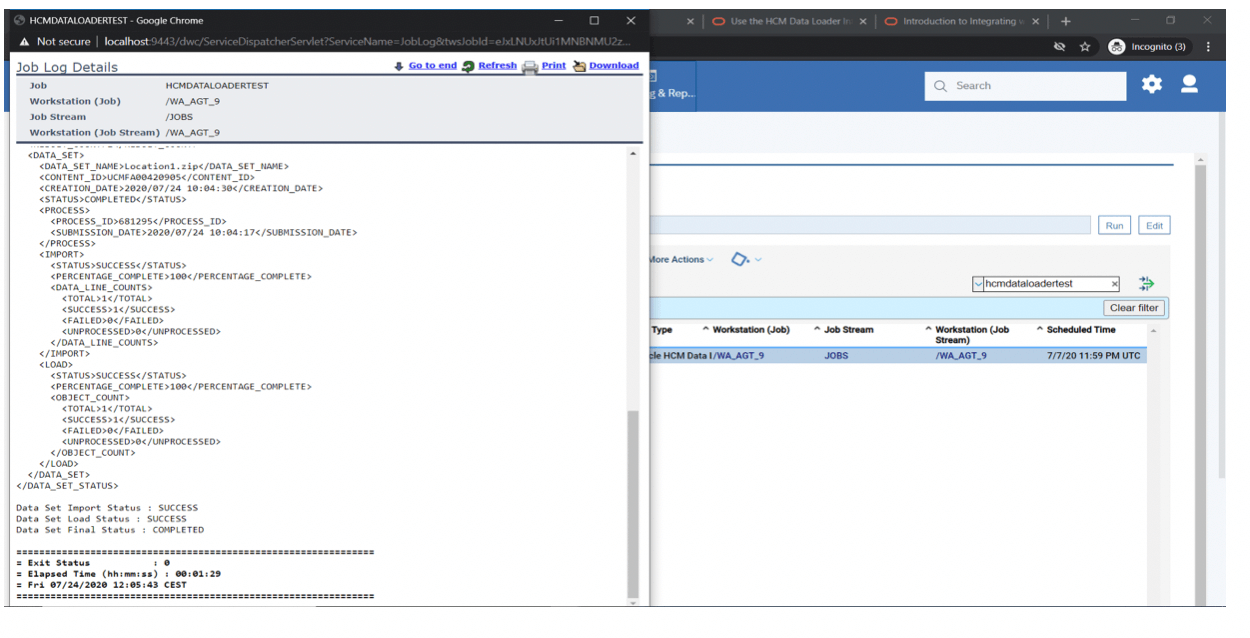The width and height of the screenshot is (1250, 638).
Task: Expand the chevron beside the monitor icon
Action: tap(758, 260)
